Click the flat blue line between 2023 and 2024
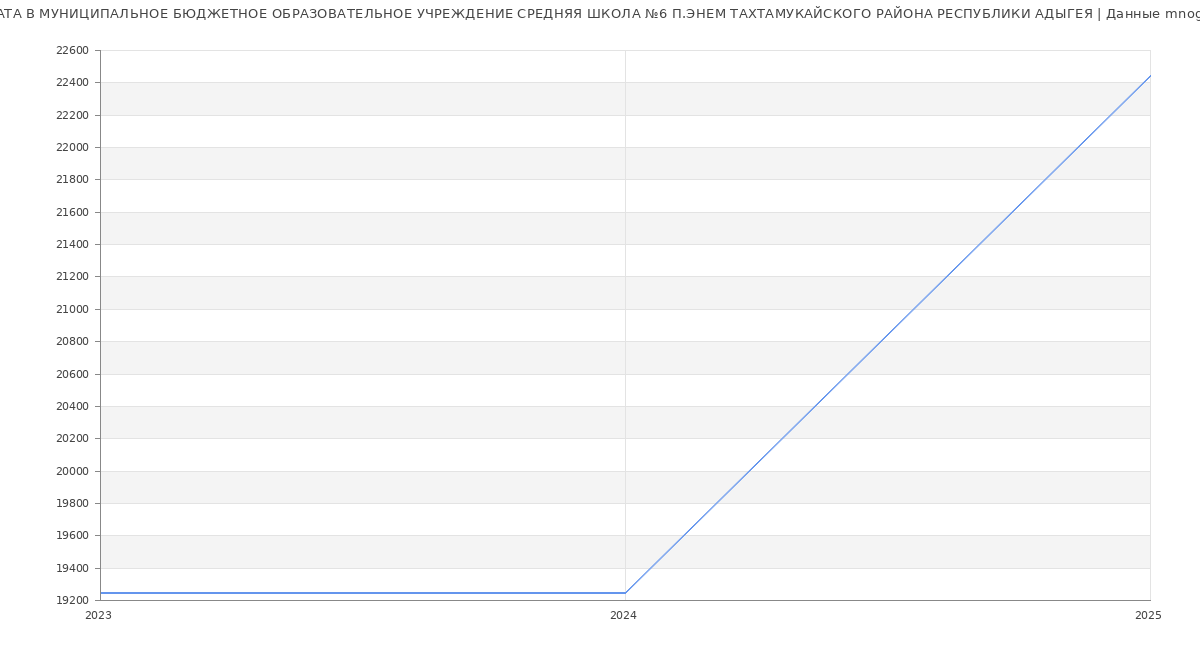Image resolution: width=1200 pixels, height=650 pixels. [x=360, y=593]
